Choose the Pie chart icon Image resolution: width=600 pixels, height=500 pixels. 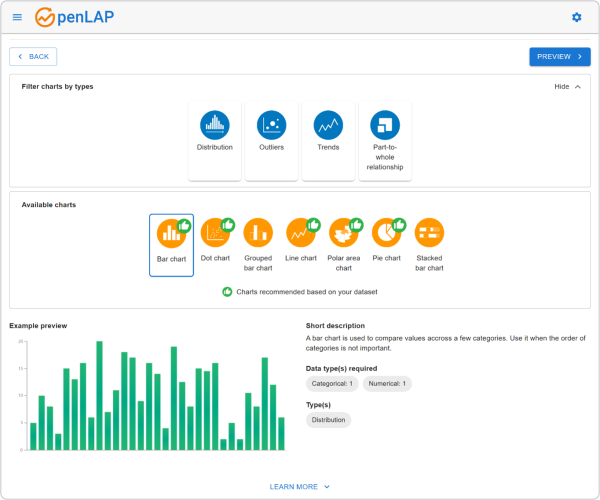point(386,234)
